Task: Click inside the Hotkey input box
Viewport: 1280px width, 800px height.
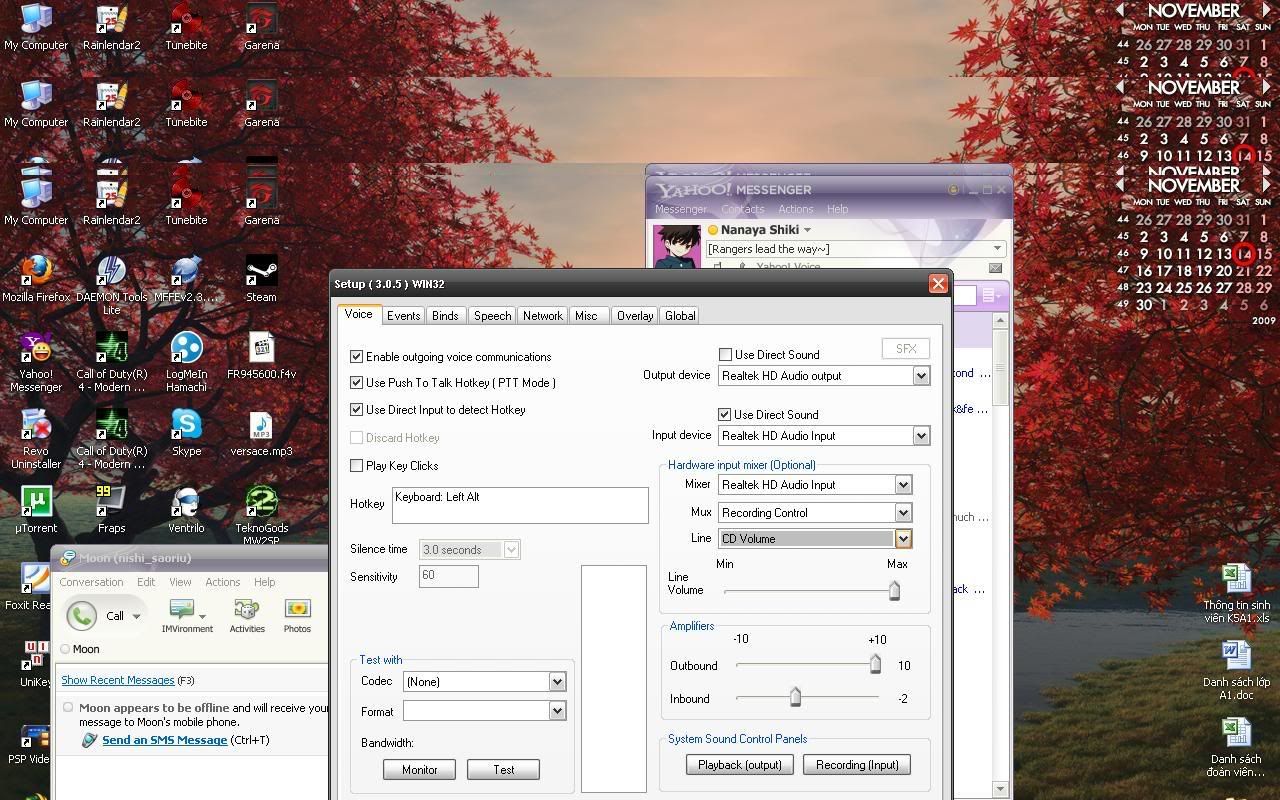Action: (x=520, y=505)
